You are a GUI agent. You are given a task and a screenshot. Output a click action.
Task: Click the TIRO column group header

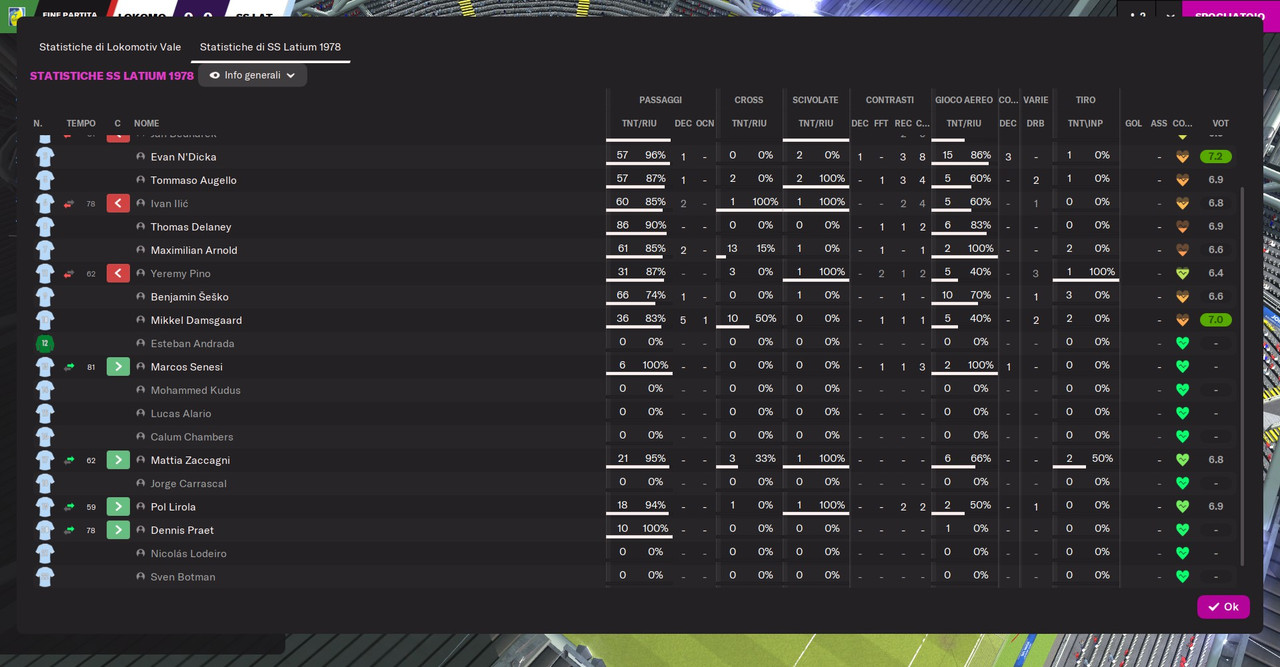pos(1085,100)
